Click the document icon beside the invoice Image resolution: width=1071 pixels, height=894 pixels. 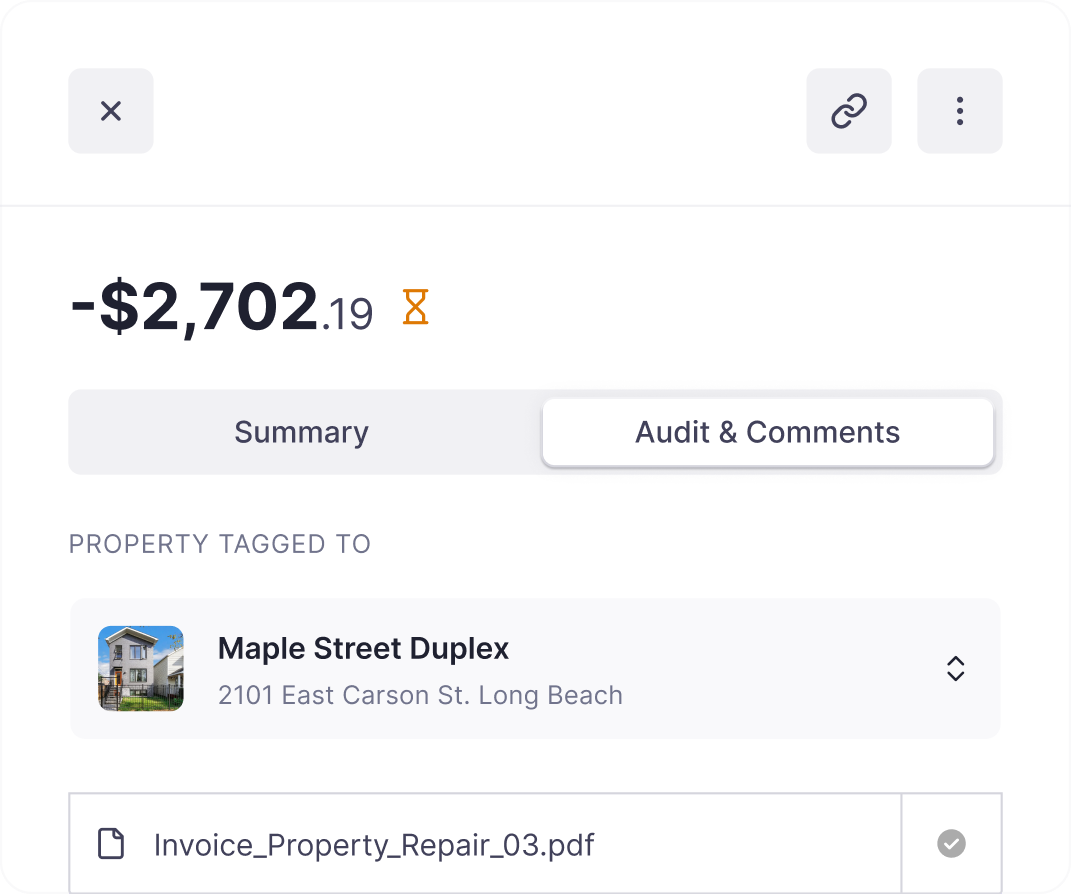coord(111,843)
